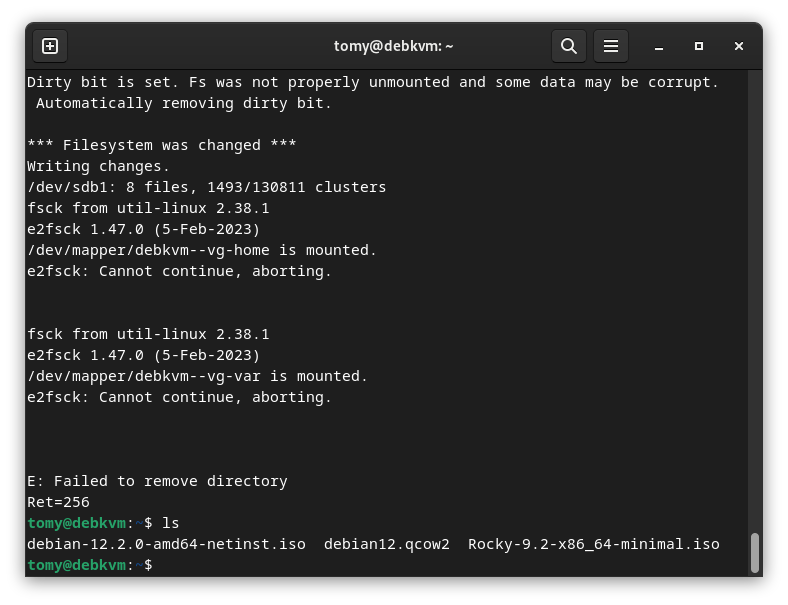The height and width of the screenshot is (605, 788).
Task: Click the terminal scrollbar thumb
Action: [754, 553]
